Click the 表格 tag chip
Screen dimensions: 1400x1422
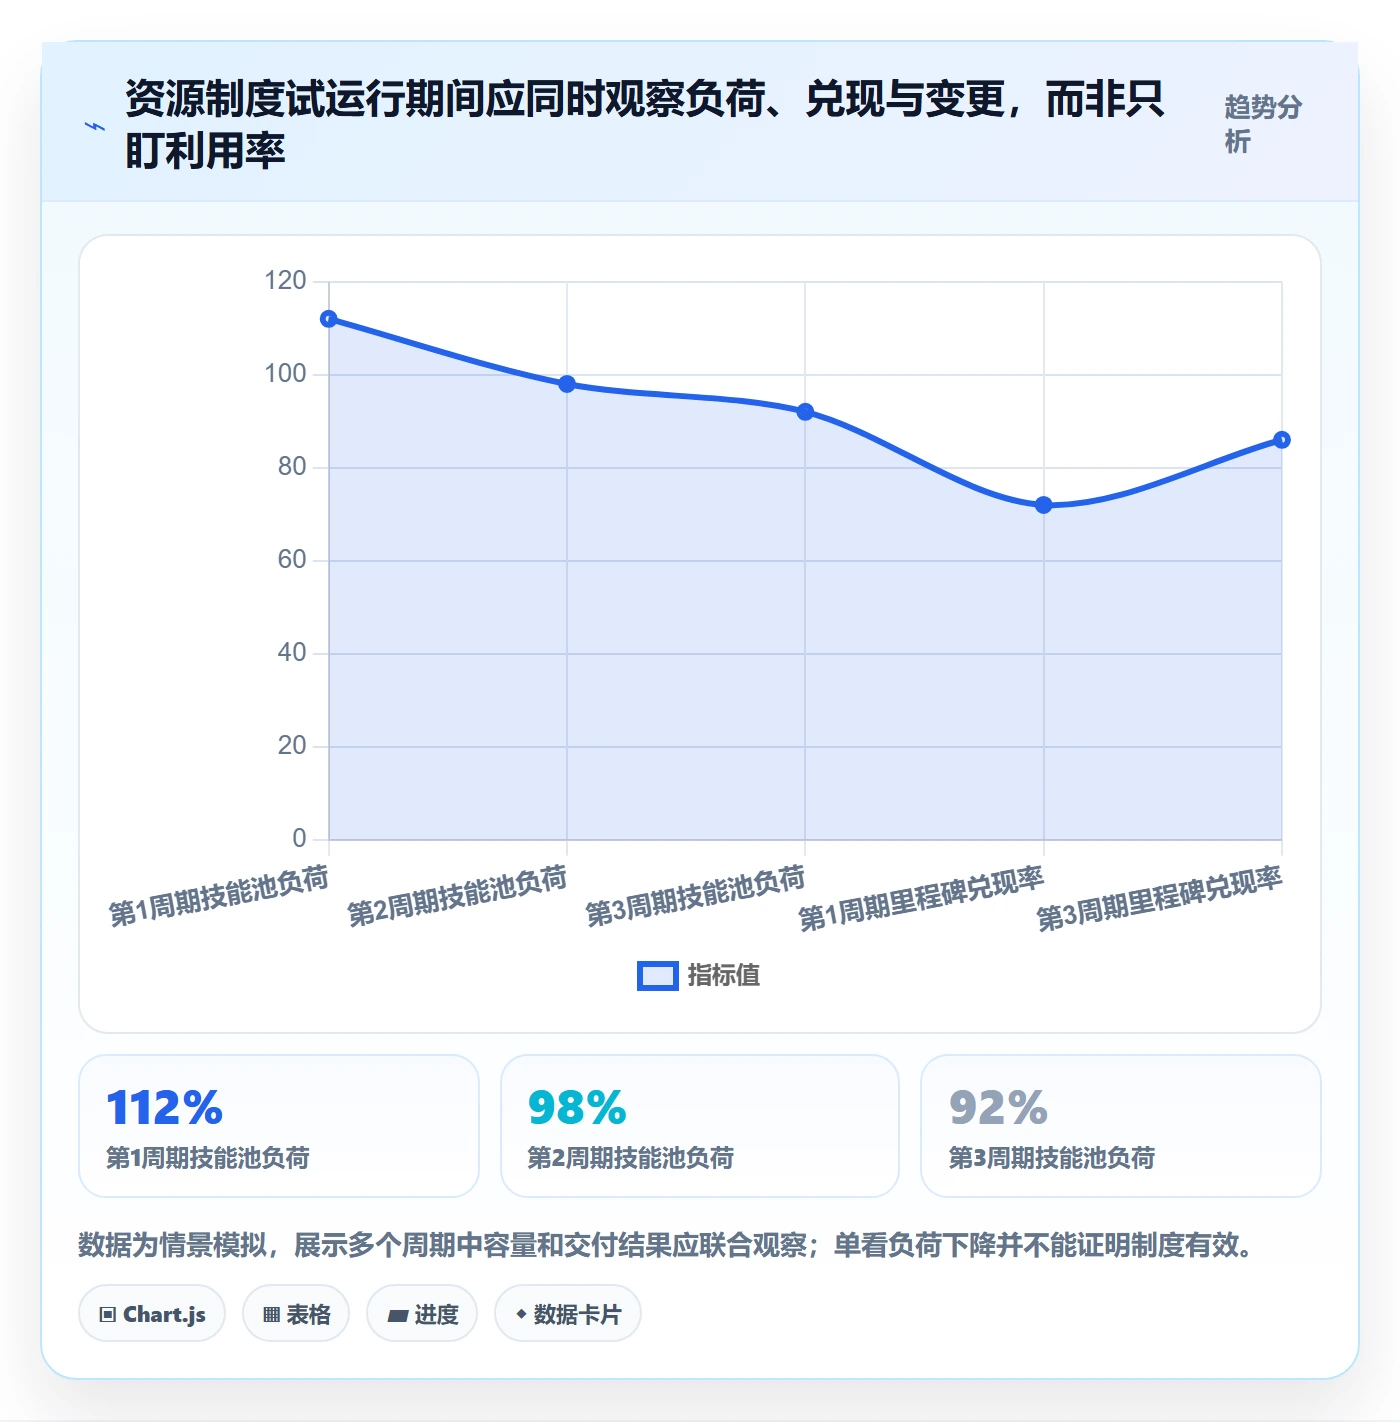[x=296, y=1314]
